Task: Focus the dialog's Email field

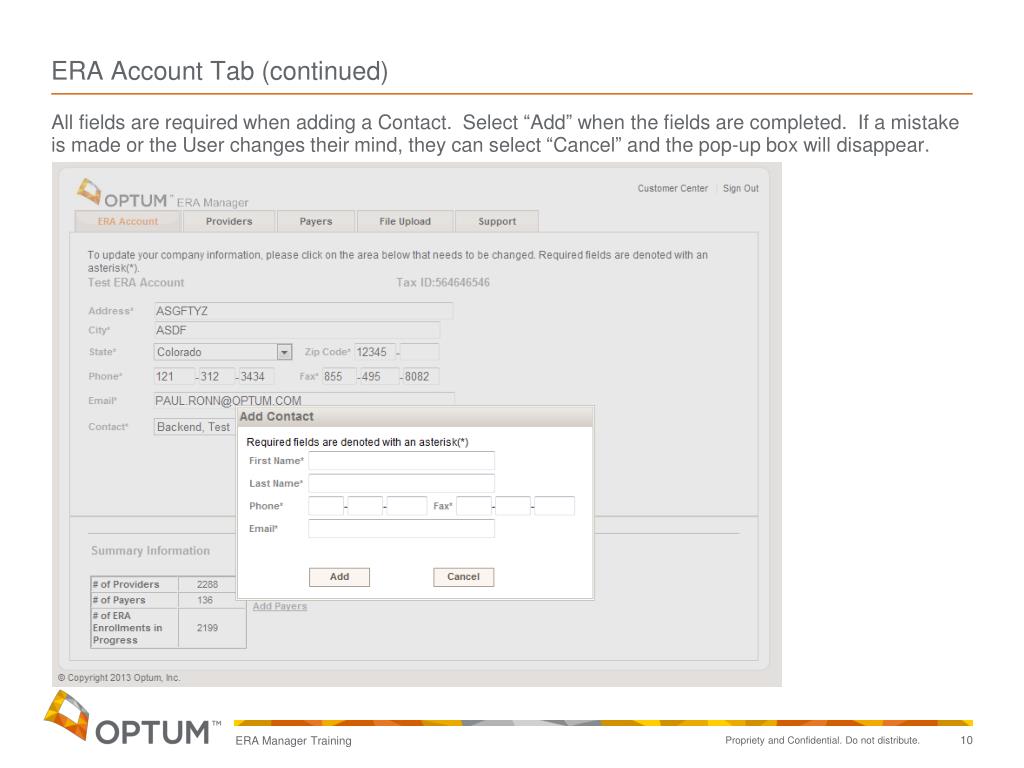Action: click(x=401, y=528)
